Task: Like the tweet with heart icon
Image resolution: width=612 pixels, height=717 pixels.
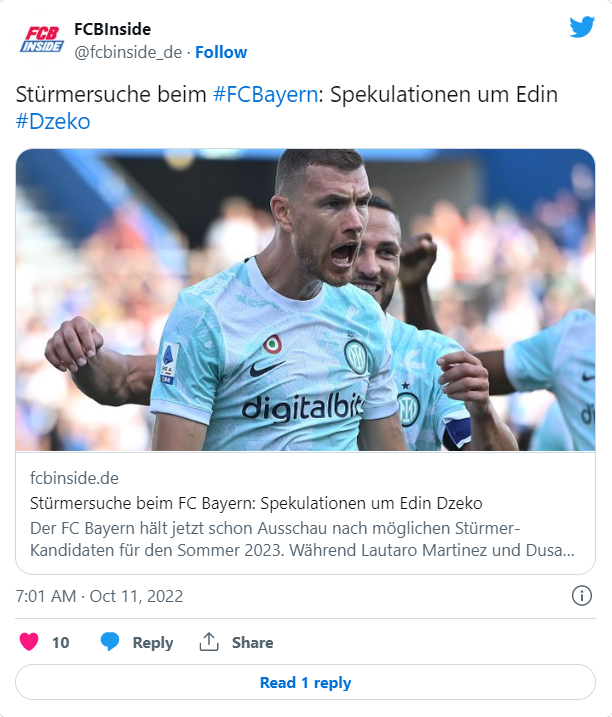Action: pyautogui.click(x=29, y=642)
